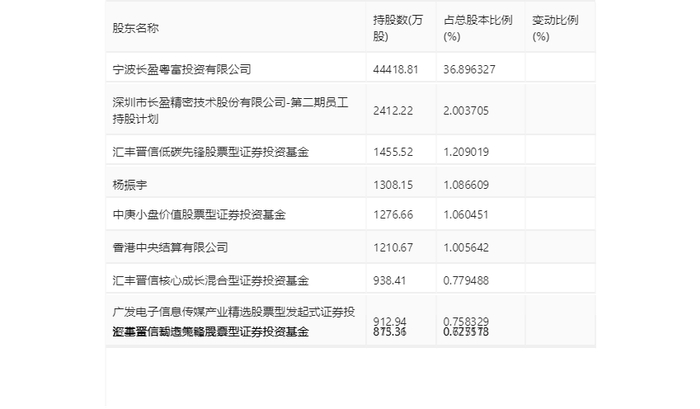Select shareholder 杨振宇

click(130, 185)
